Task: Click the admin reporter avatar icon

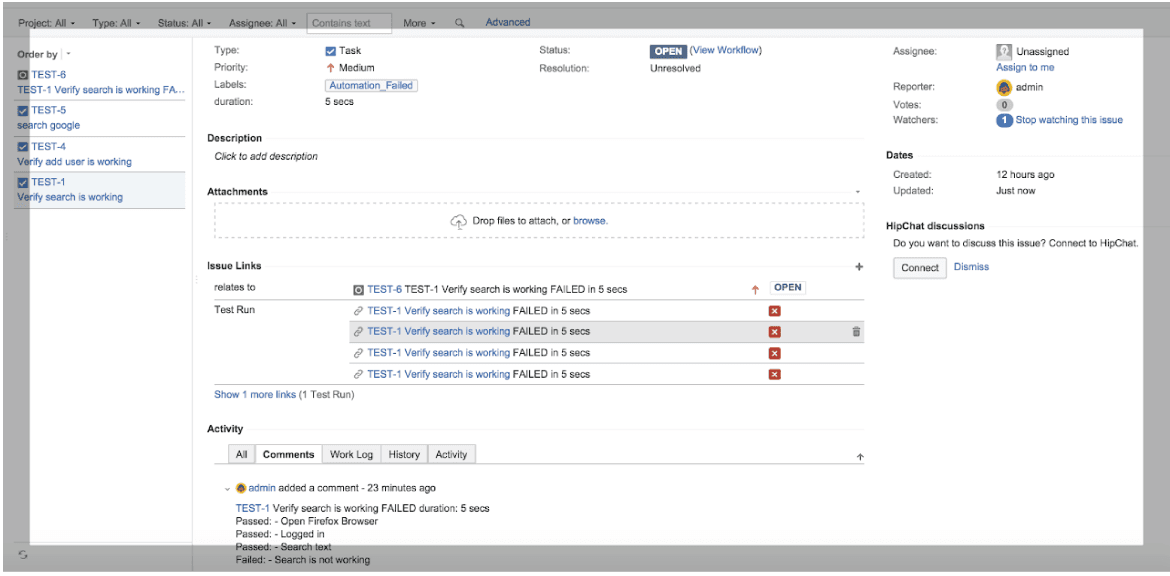Action: pos(1004,87)
